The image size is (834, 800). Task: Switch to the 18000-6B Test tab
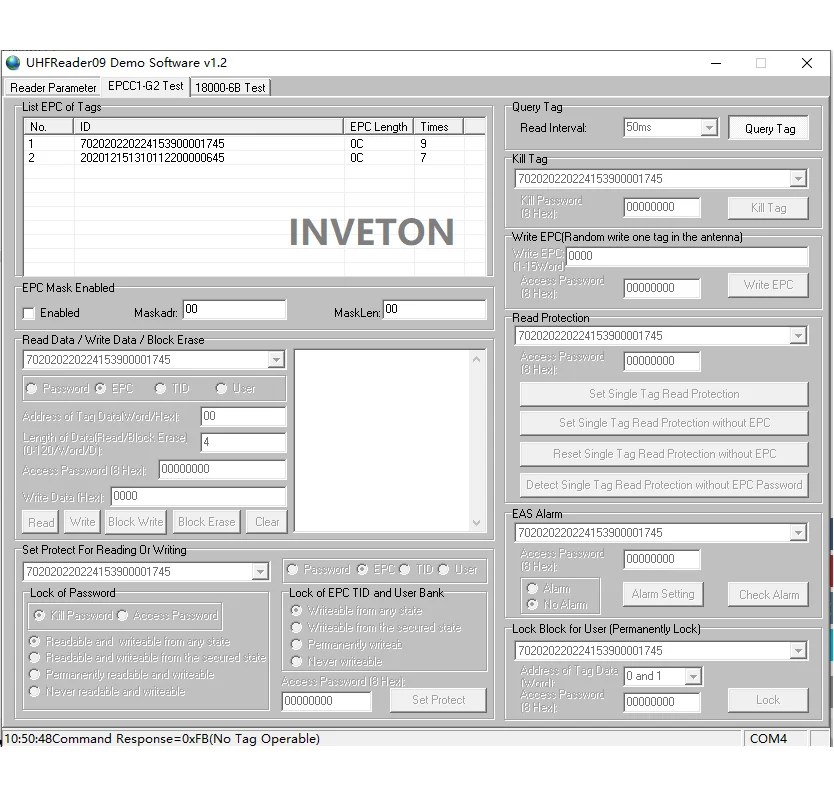230,88
